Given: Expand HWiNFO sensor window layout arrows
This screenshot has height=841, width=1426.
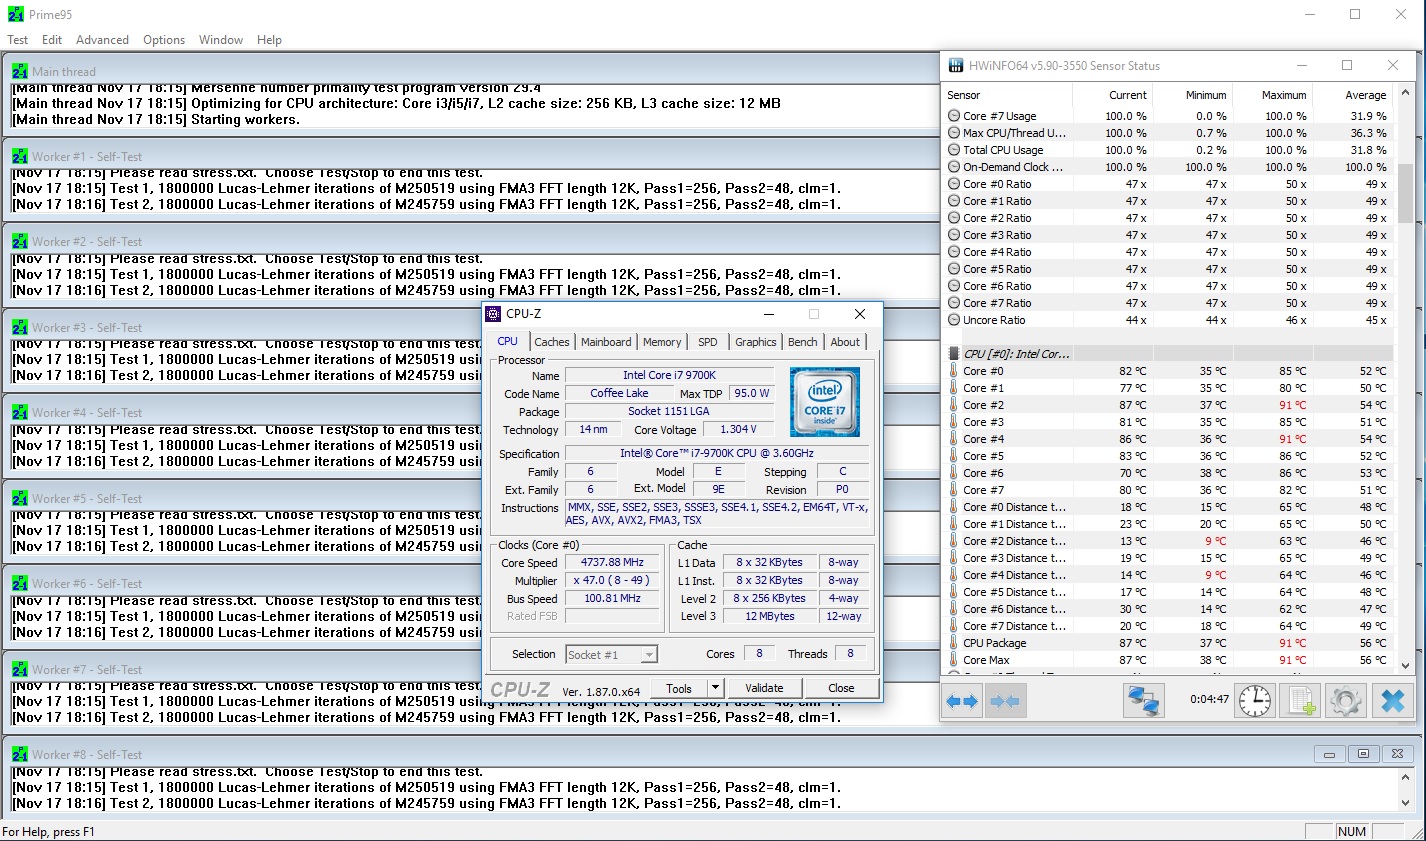Looking at the screenshot, I should pyautogui.click(x=961, y=701).
